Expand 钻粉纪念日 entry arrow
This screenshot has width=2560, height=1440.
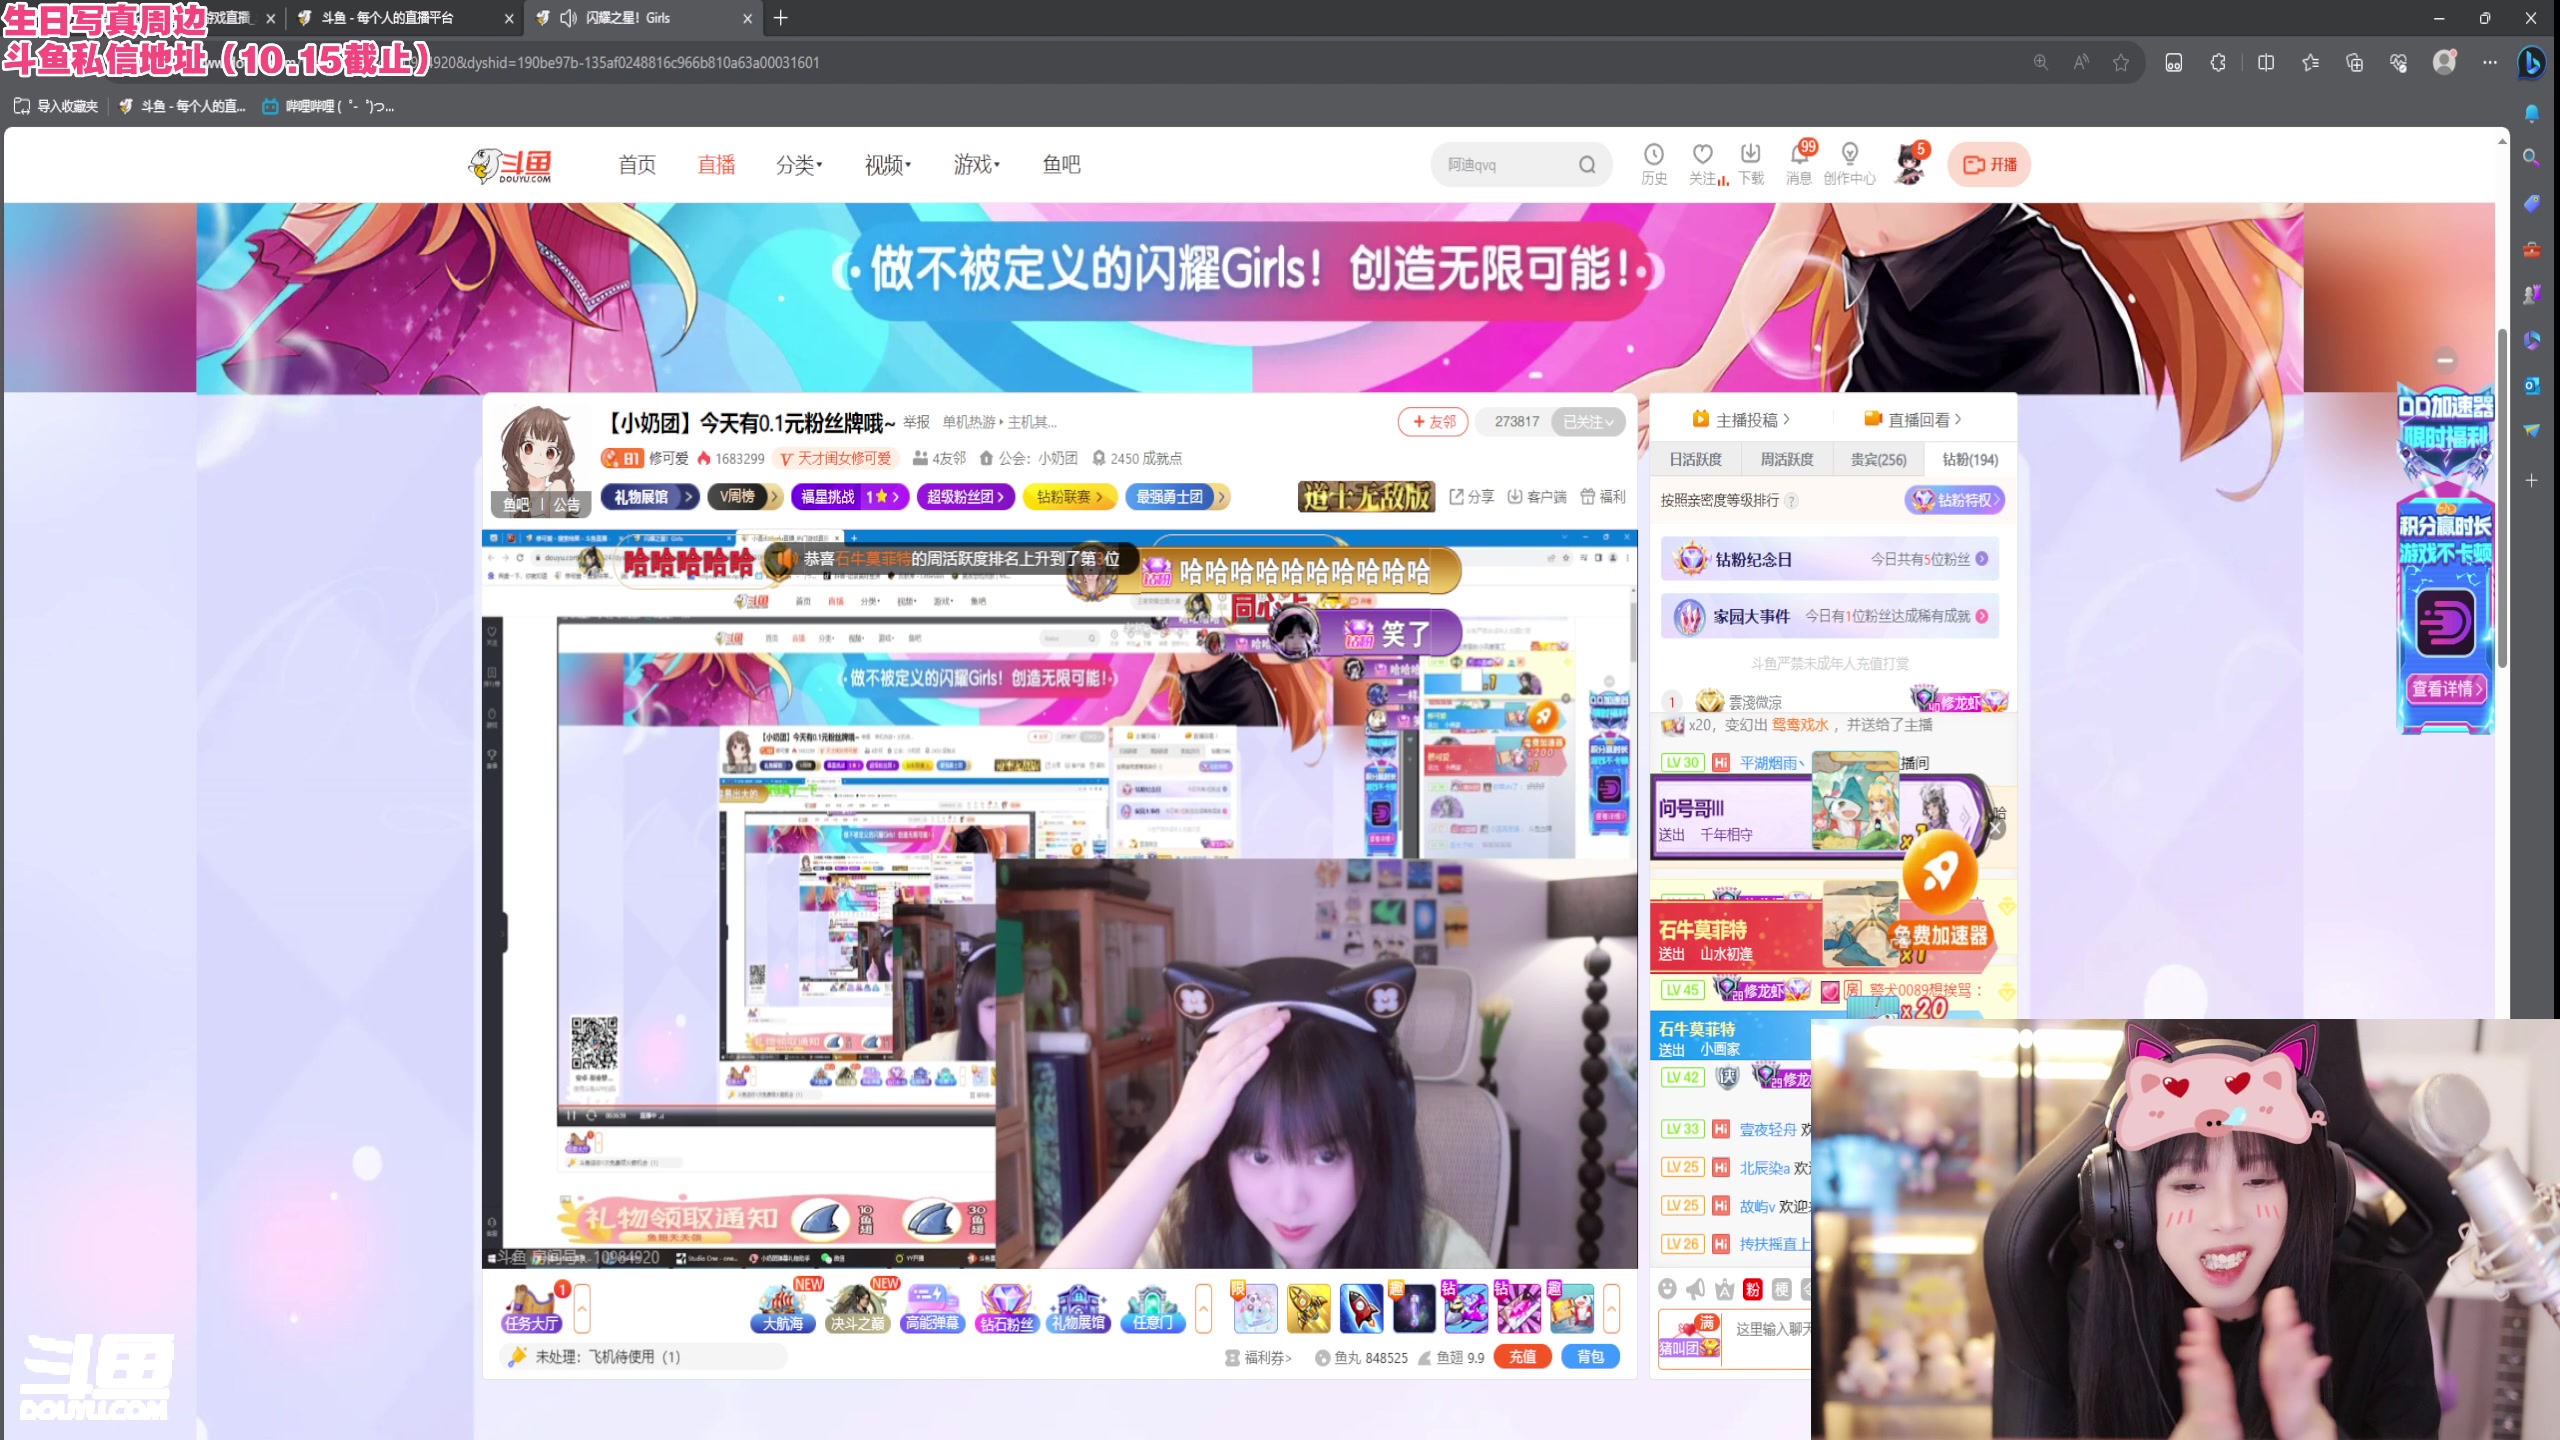[x=1982, y=559]
